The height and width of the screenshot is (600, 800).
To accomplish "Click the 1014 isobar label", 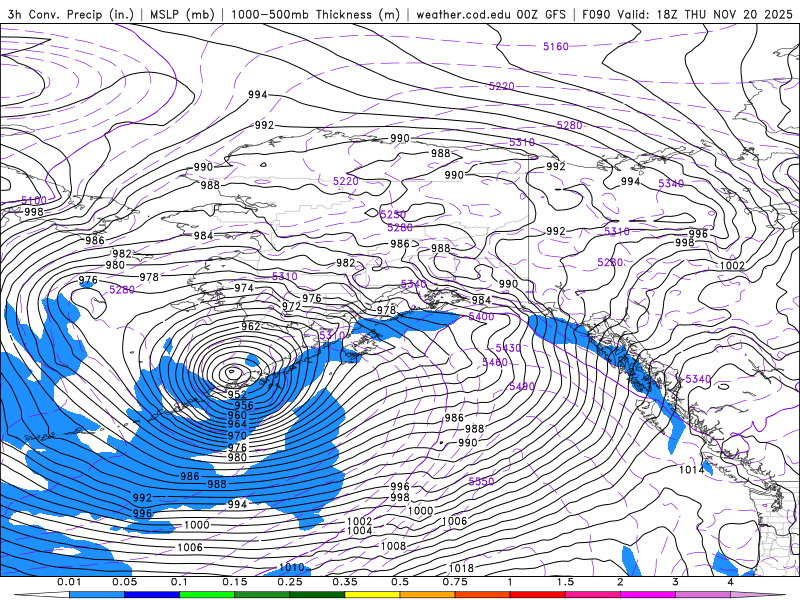I will pos(691,469).
